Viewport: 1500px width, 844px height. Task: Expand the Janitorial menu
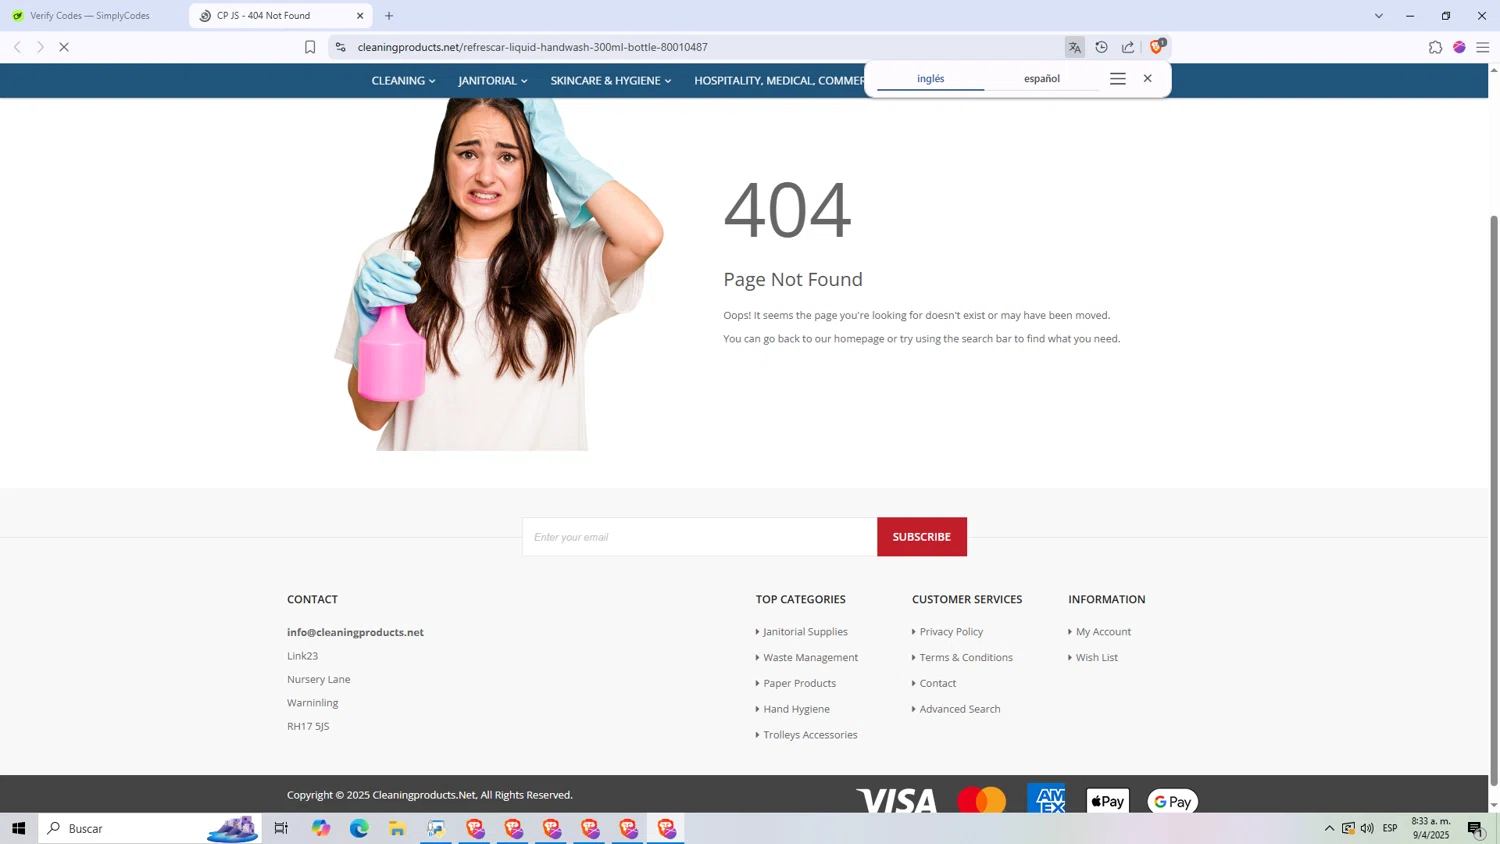coord(492,81)
